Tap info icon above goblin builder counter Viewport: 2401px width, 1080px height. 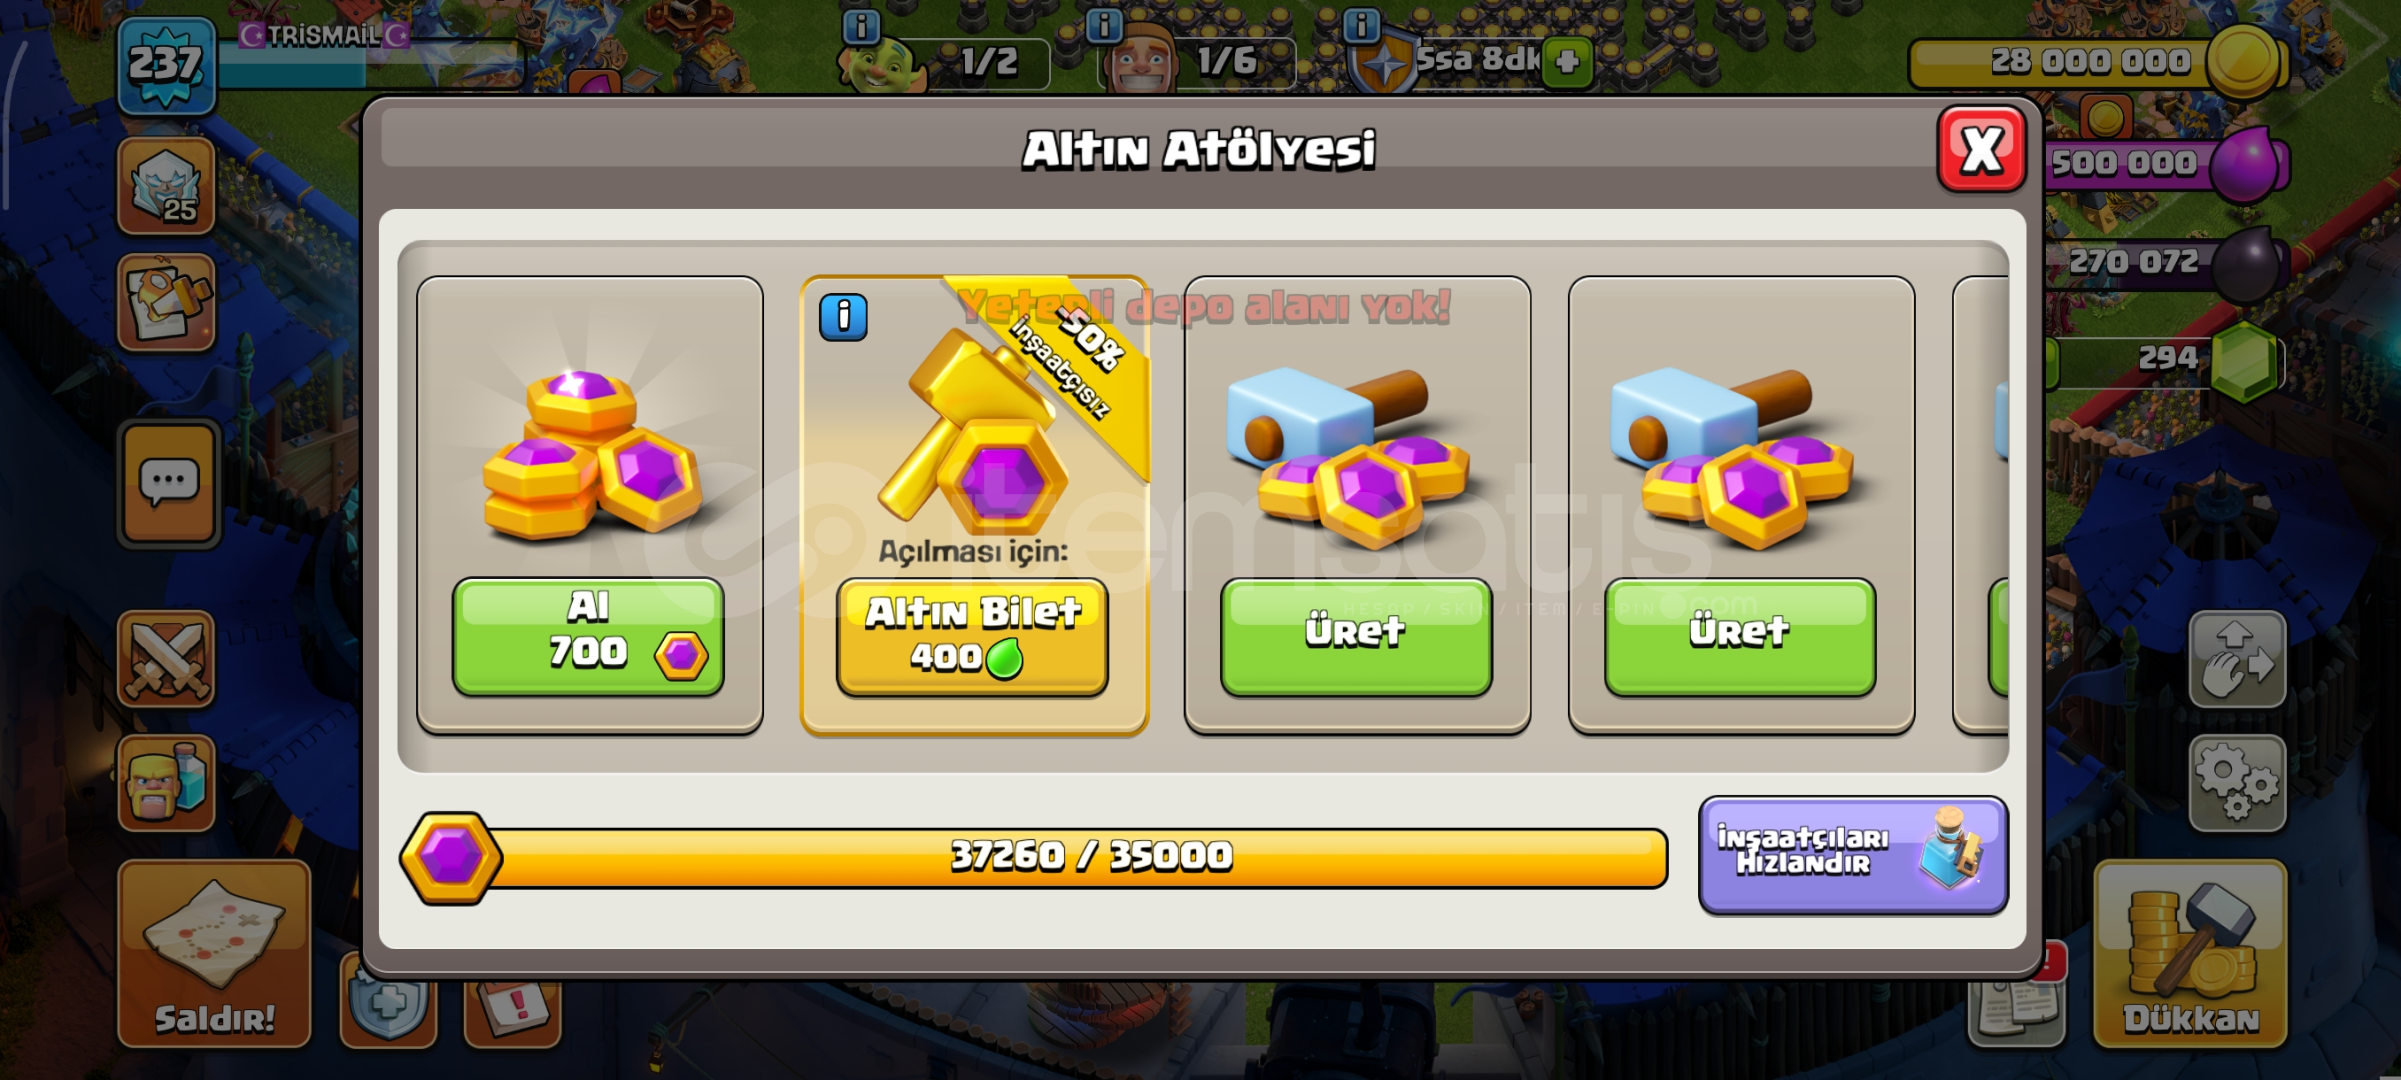[861, 26]
